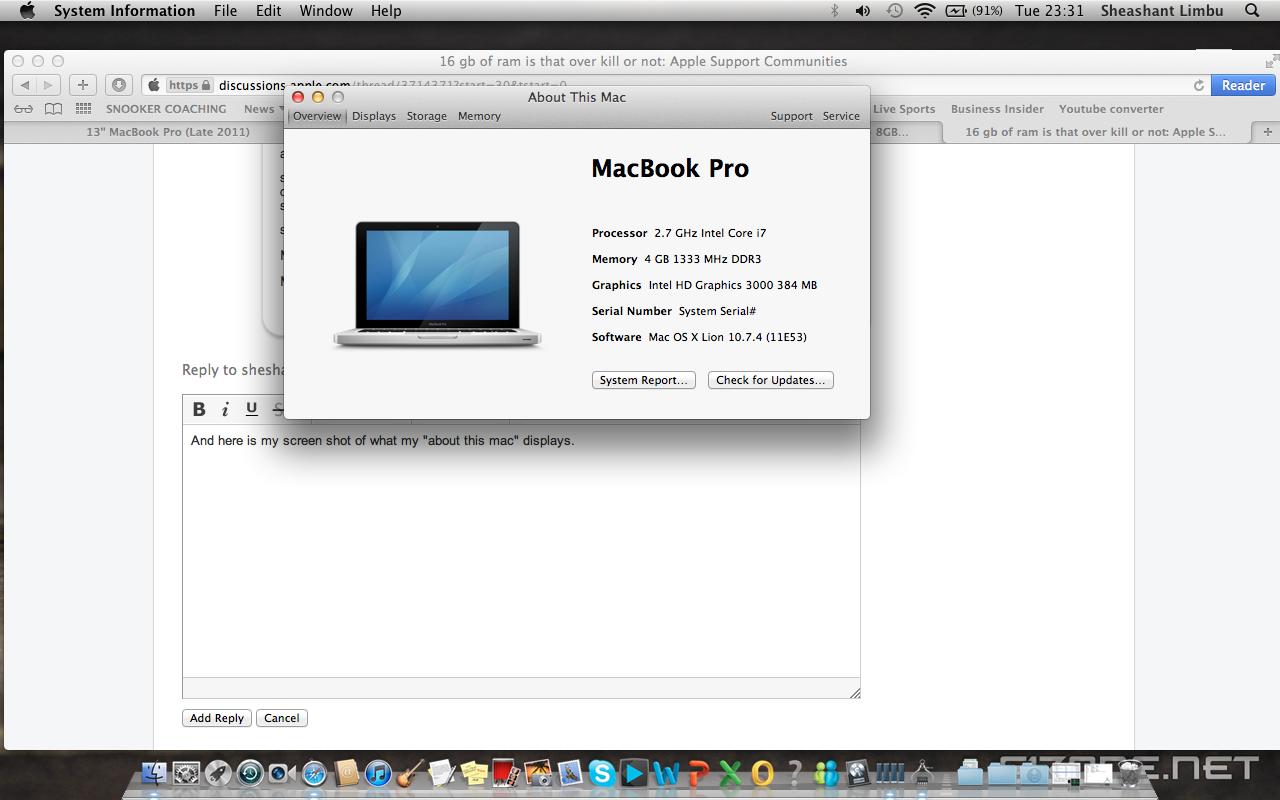Open the Bluetooth status menu

(x=835, y=11)
